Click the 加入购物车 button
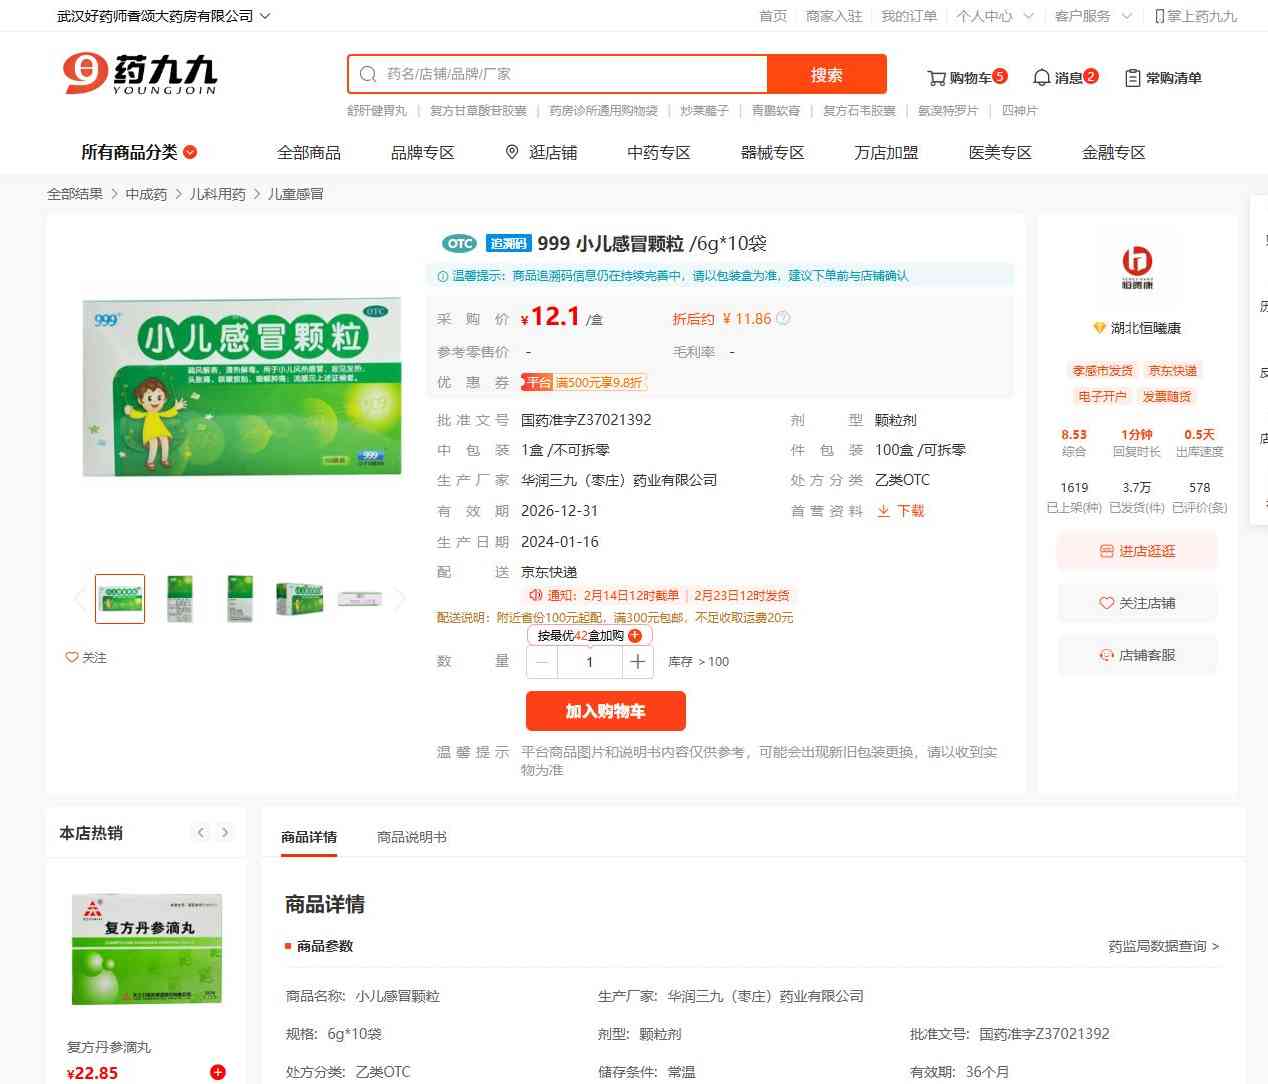The image size is (1268, 1084). point(606,711)
